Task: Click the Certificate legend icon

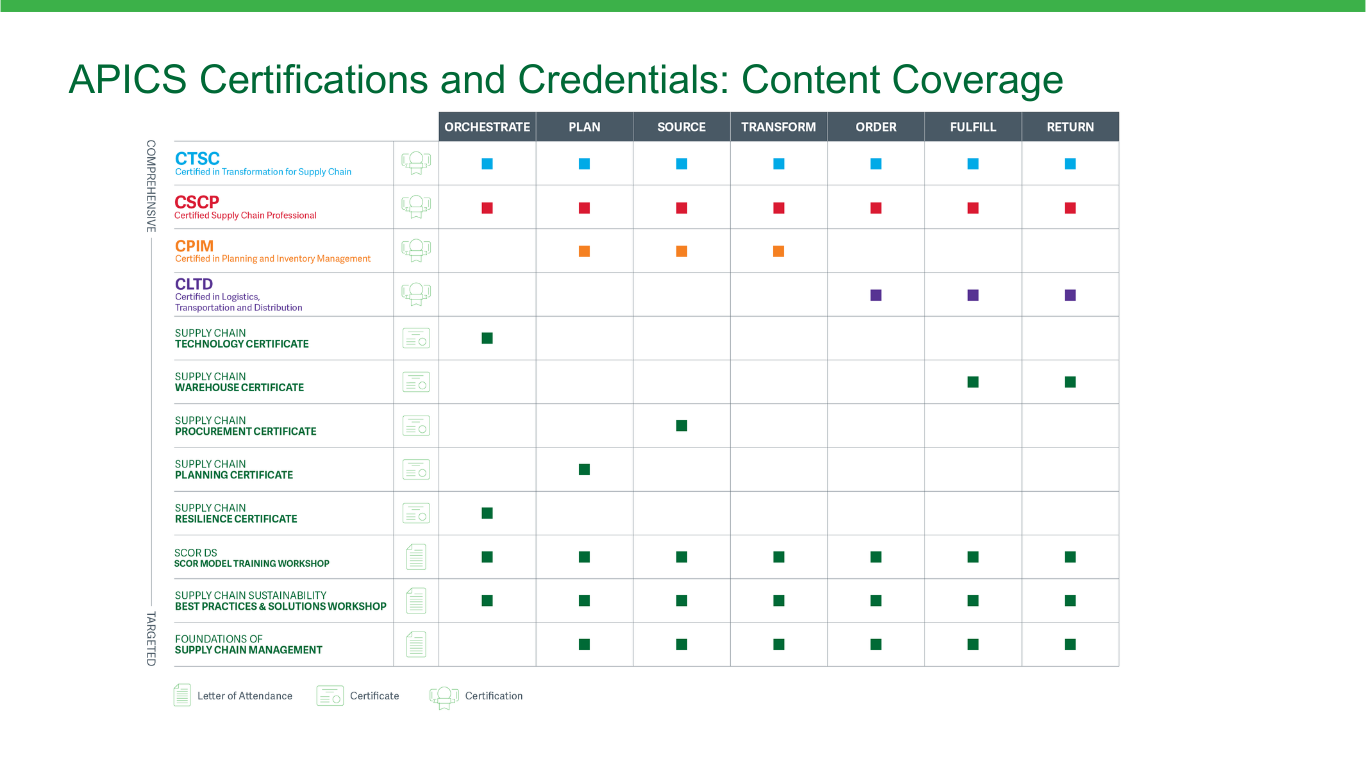Action: [330, 696]
